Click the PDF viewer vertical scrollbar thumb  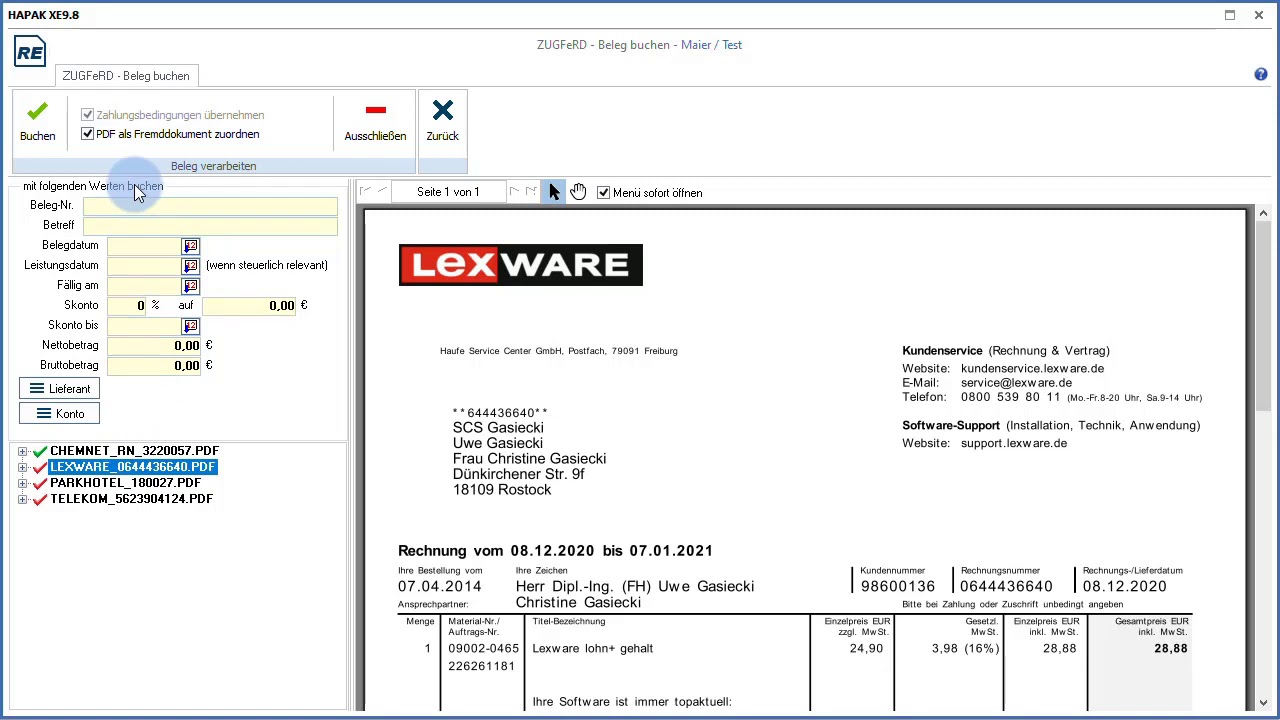tap(1263, 315)
